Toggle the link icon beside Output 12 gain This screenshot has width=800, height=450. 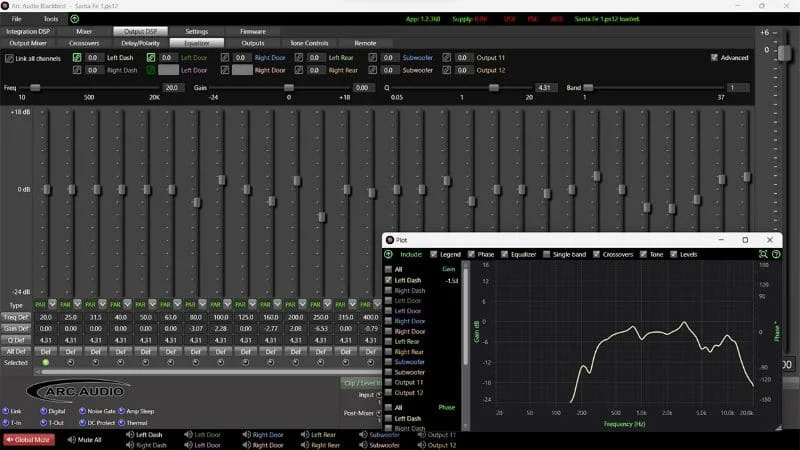pyautogui.click(x=446, y=70)
